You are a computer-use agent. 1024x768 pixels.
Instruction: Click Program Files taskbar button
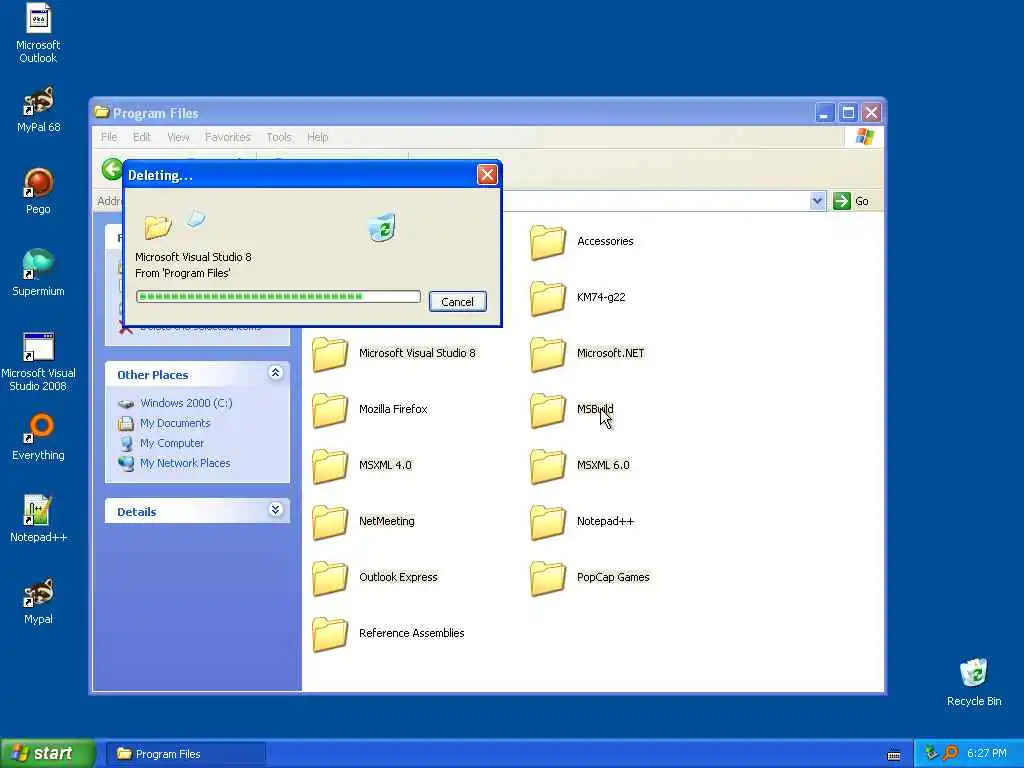tap(186, 754)
